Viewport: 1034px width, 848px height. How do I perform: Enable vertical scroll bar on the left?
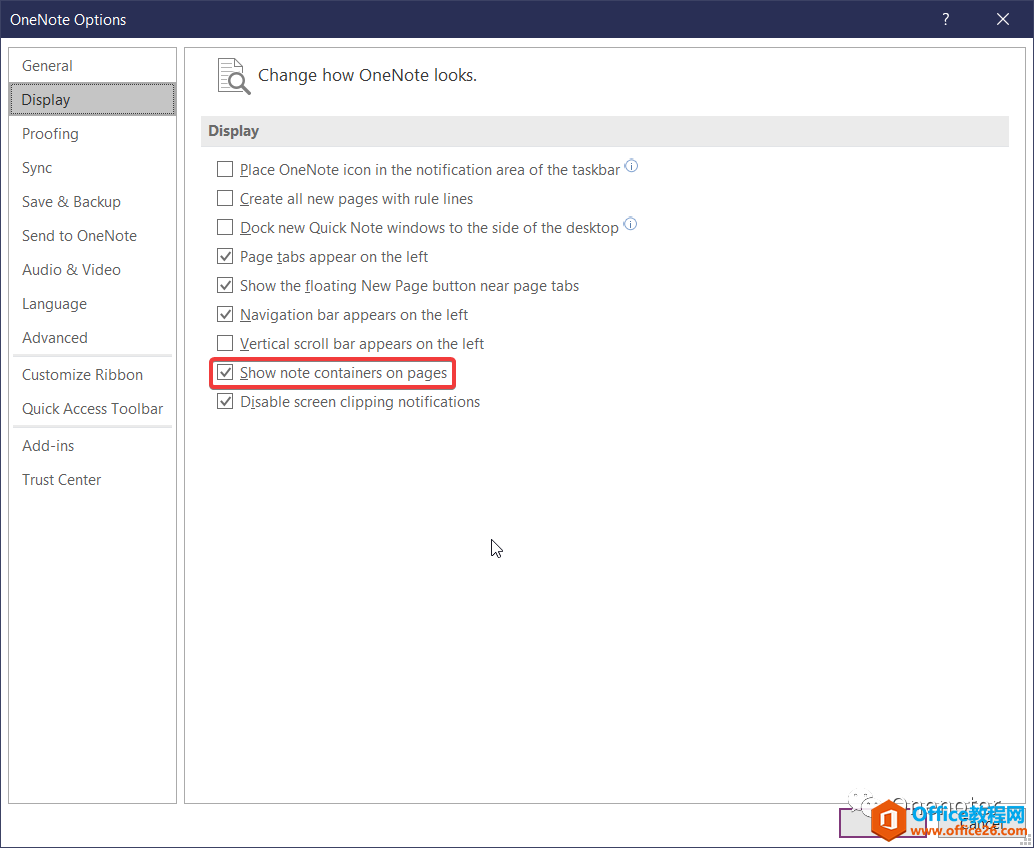(x=225, y=342)
